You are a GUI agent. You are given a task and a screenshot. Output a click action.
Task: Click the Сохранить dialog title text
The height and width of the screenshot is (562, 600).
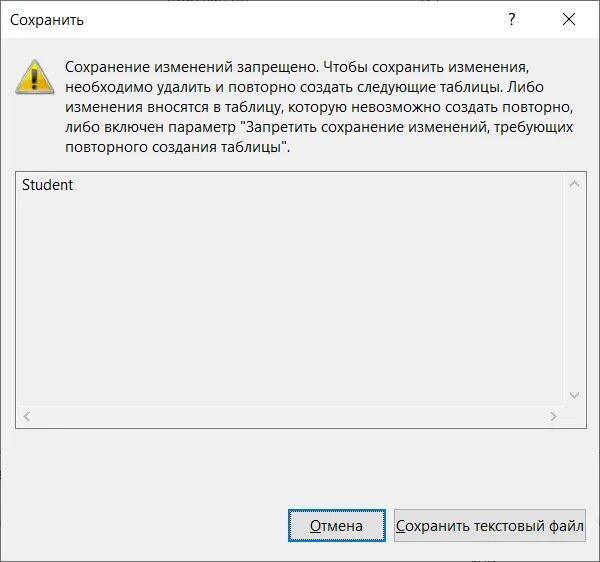[x=47, y=20]
